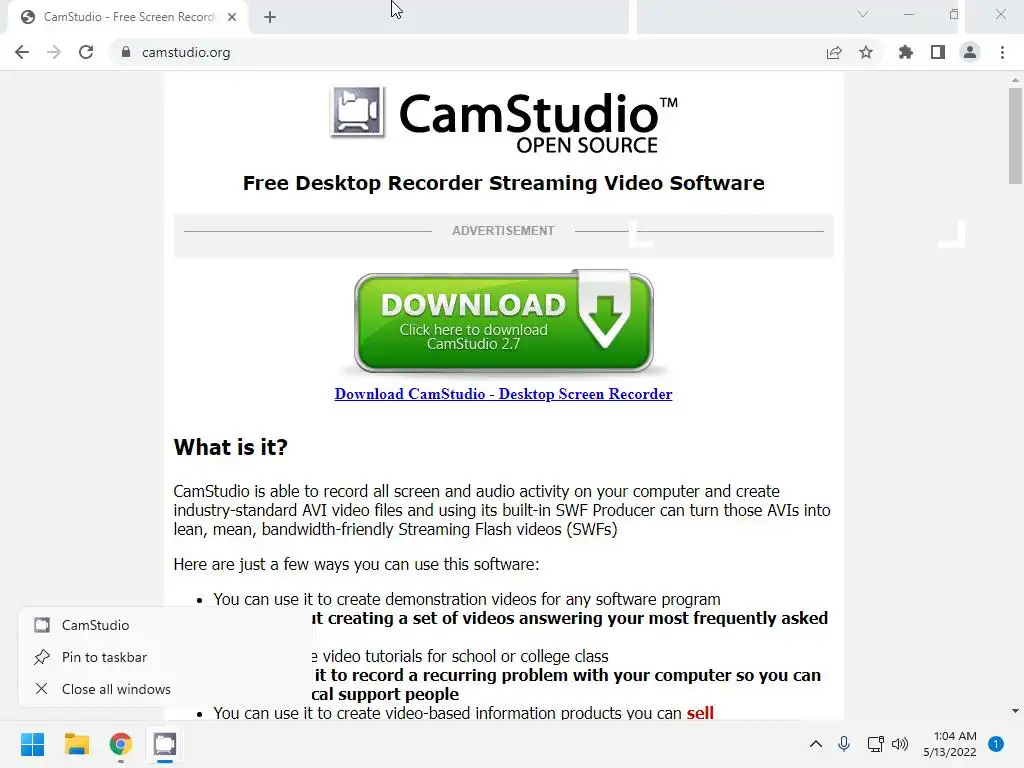
Task: Open network status tray icon
Action: (x=875, y=744)
